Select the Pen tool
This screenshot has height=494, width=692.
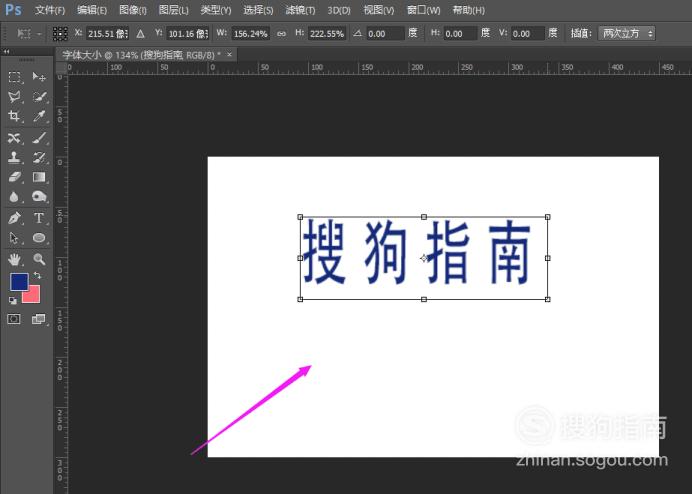click(14, 218)
